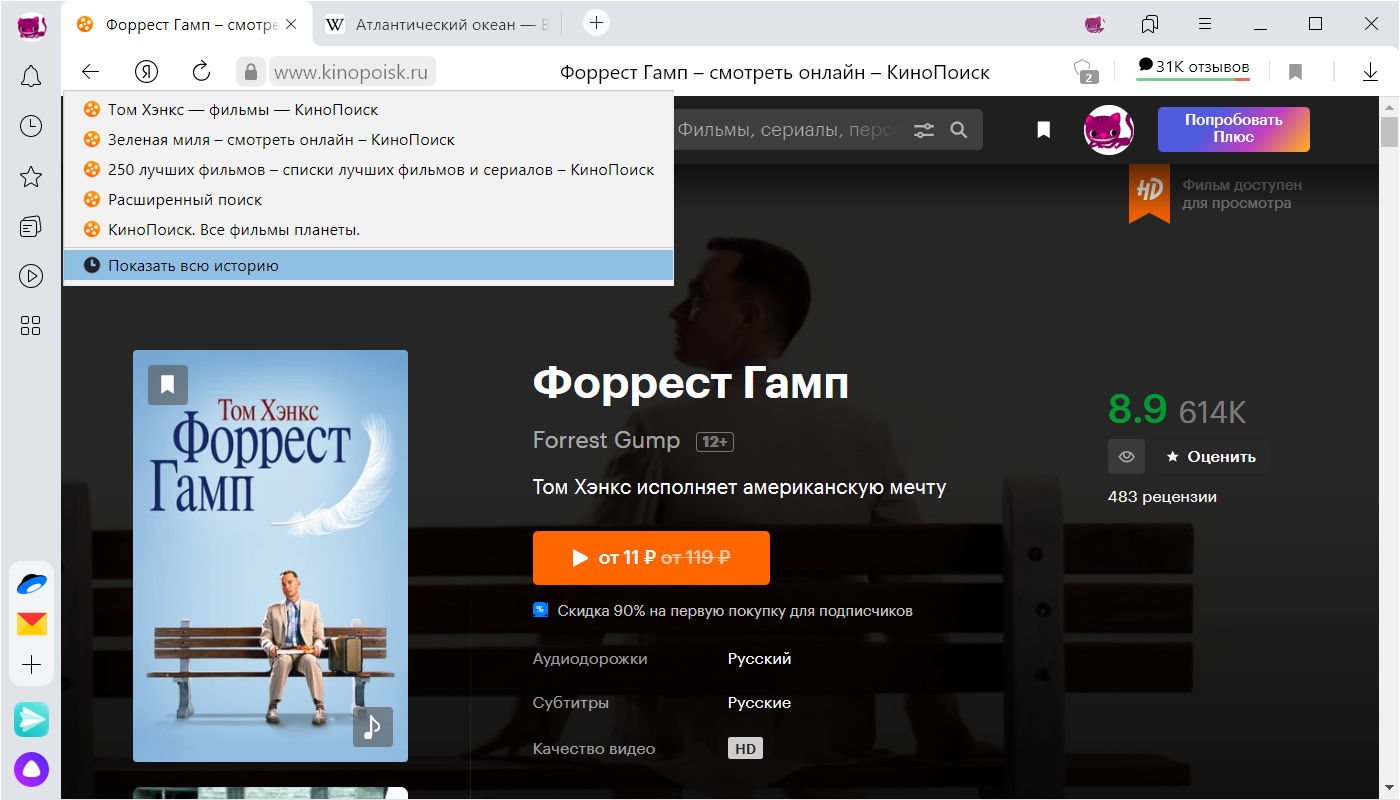Open Yandex Disk icon in sidebar
This screenshot has width=1400, height=800.
pyautogui.click(x=32, y=582)
